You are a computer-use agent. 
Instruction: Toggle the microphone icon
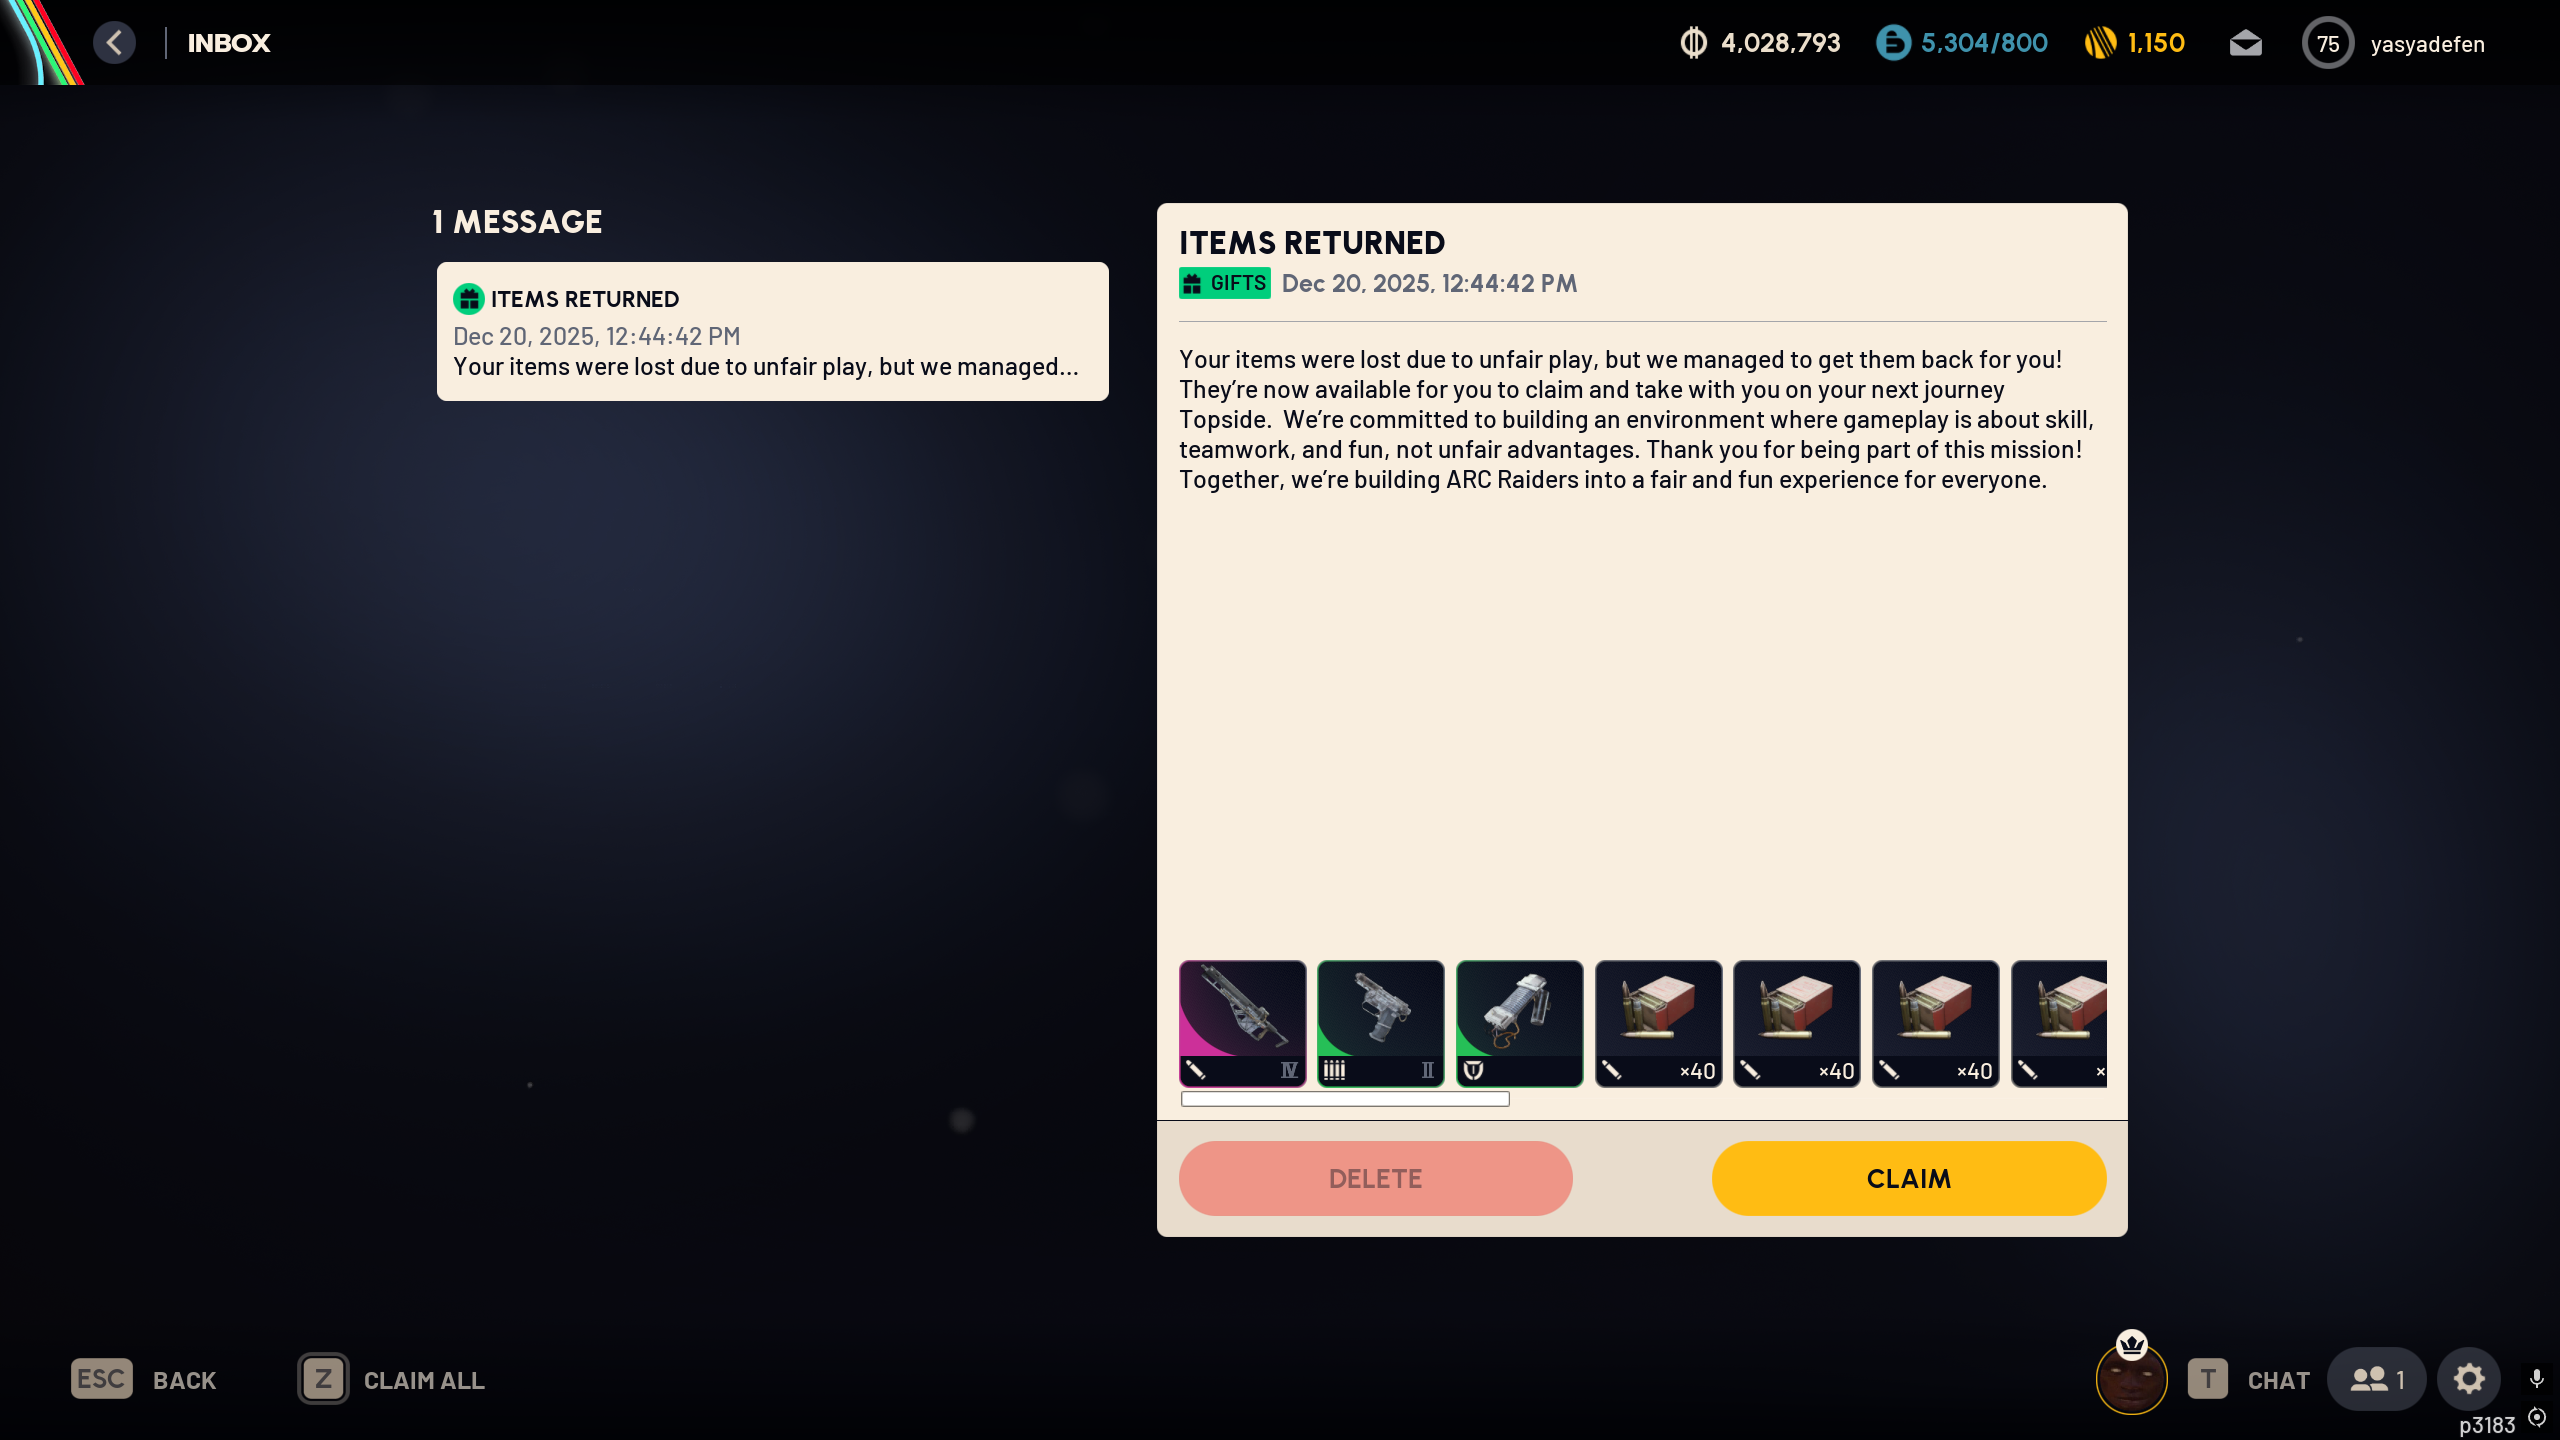click(2537, 1379)
